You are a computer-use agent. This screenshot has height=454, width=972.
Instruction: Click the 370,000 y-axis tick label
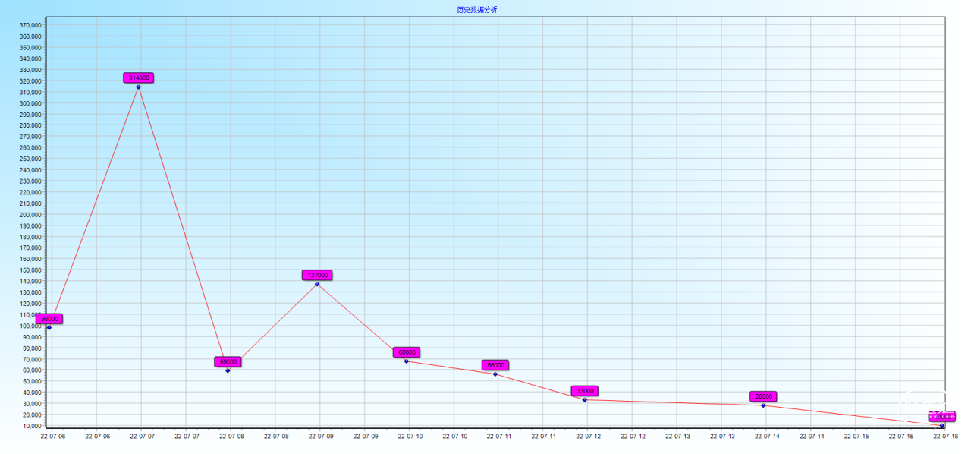pyautogui.click(x=29, y=25)
